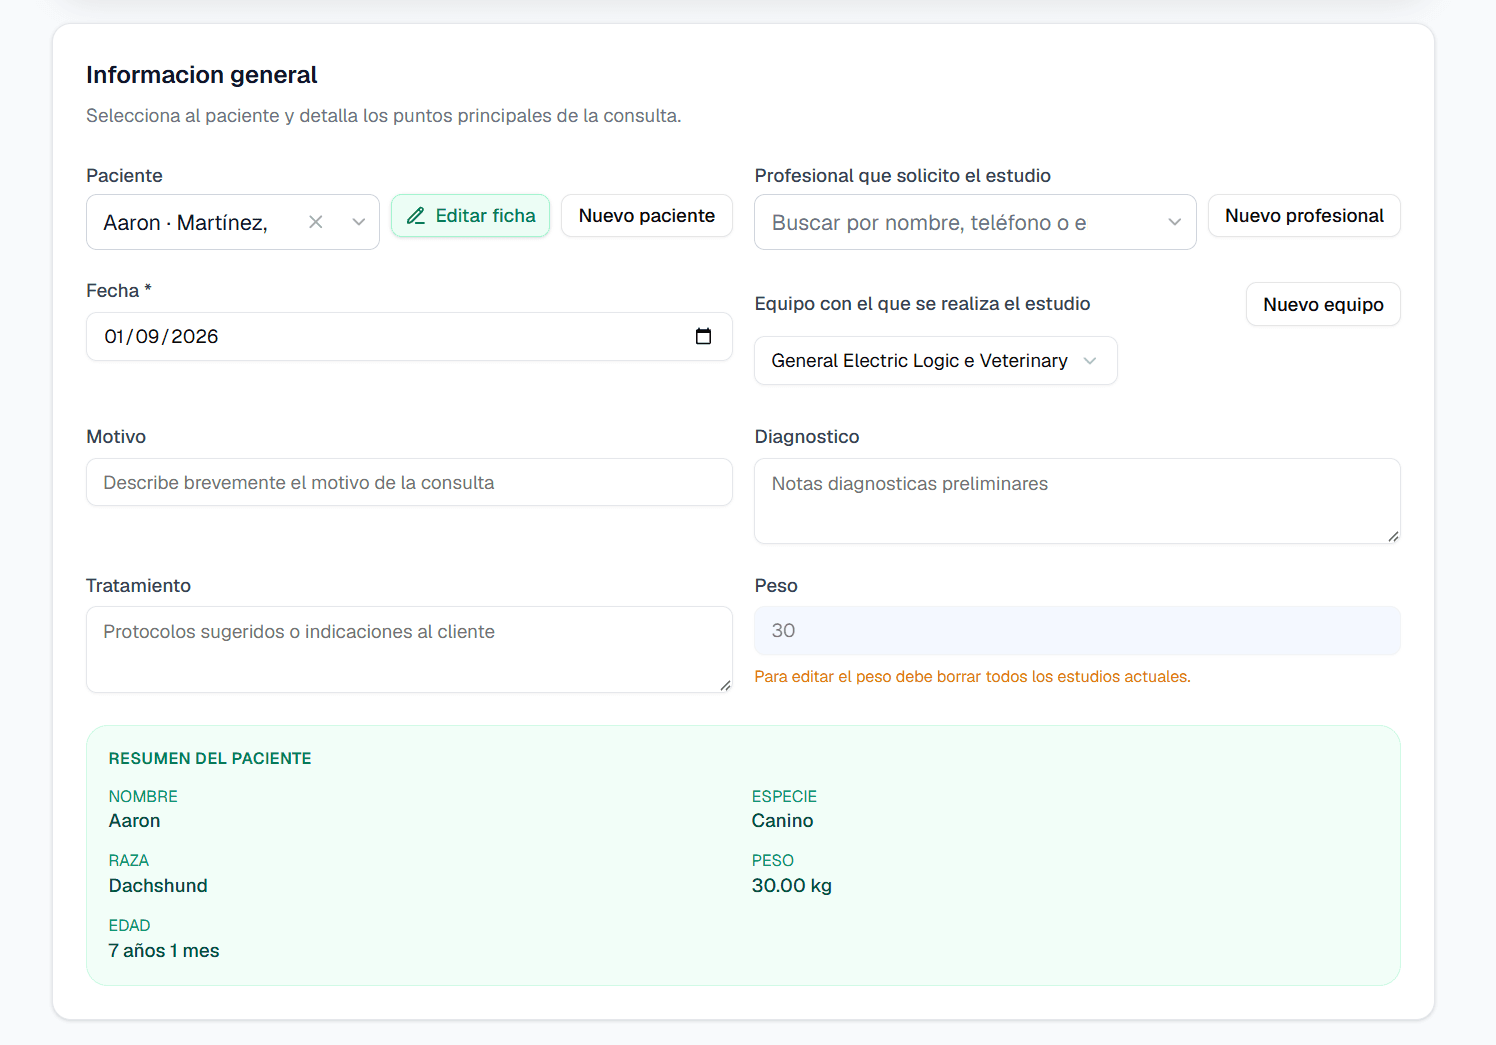Image resolution: width=1496 pixels, height=1045 pixels.
Task: Select the breed value 'Dachshund'
Action: tap(158, 886)
